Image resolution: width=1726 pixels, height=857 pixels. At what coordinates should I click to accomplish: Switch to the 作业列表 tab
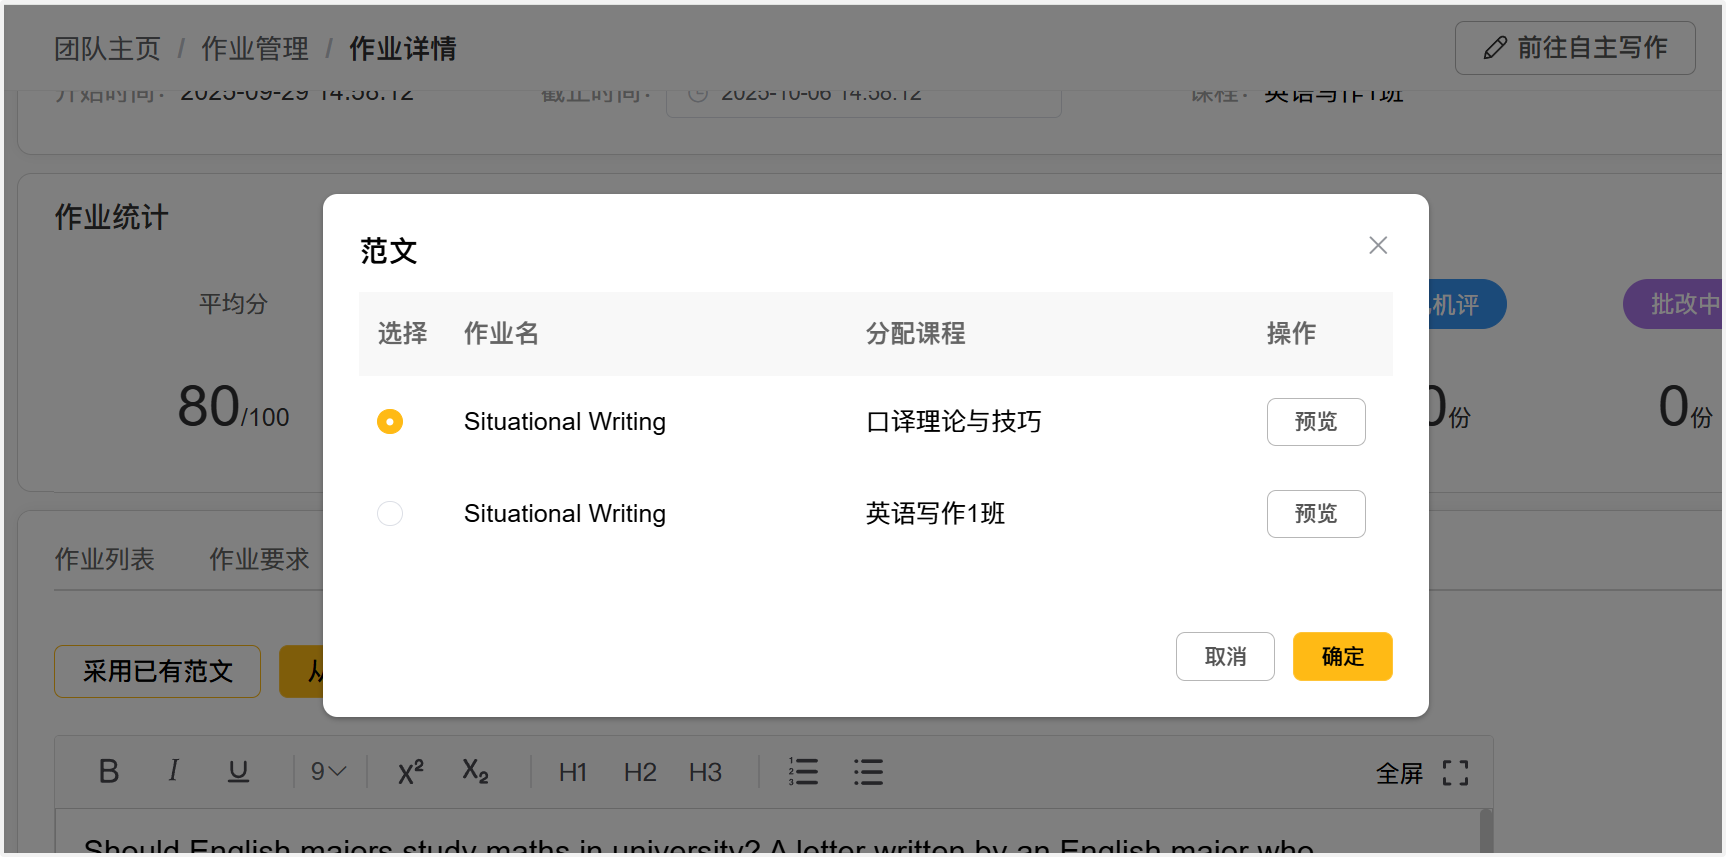[x=105, y=559]
